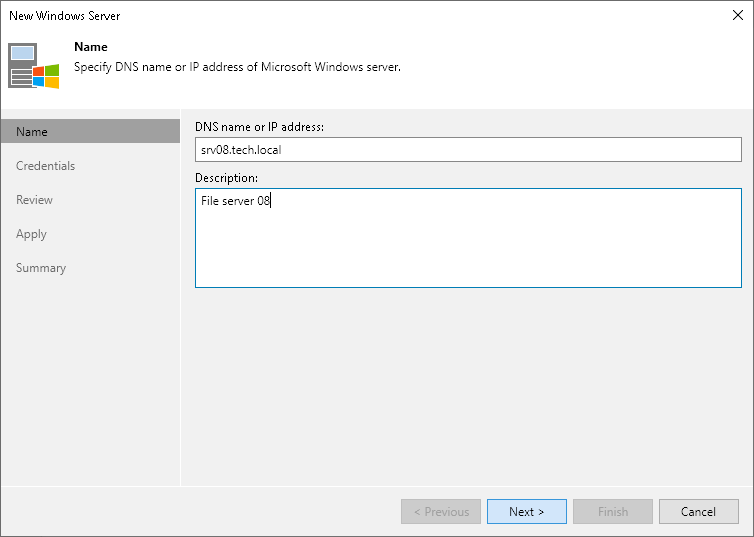Click the bold 'Name' heading
754x537 pixels.
[91, 47]
